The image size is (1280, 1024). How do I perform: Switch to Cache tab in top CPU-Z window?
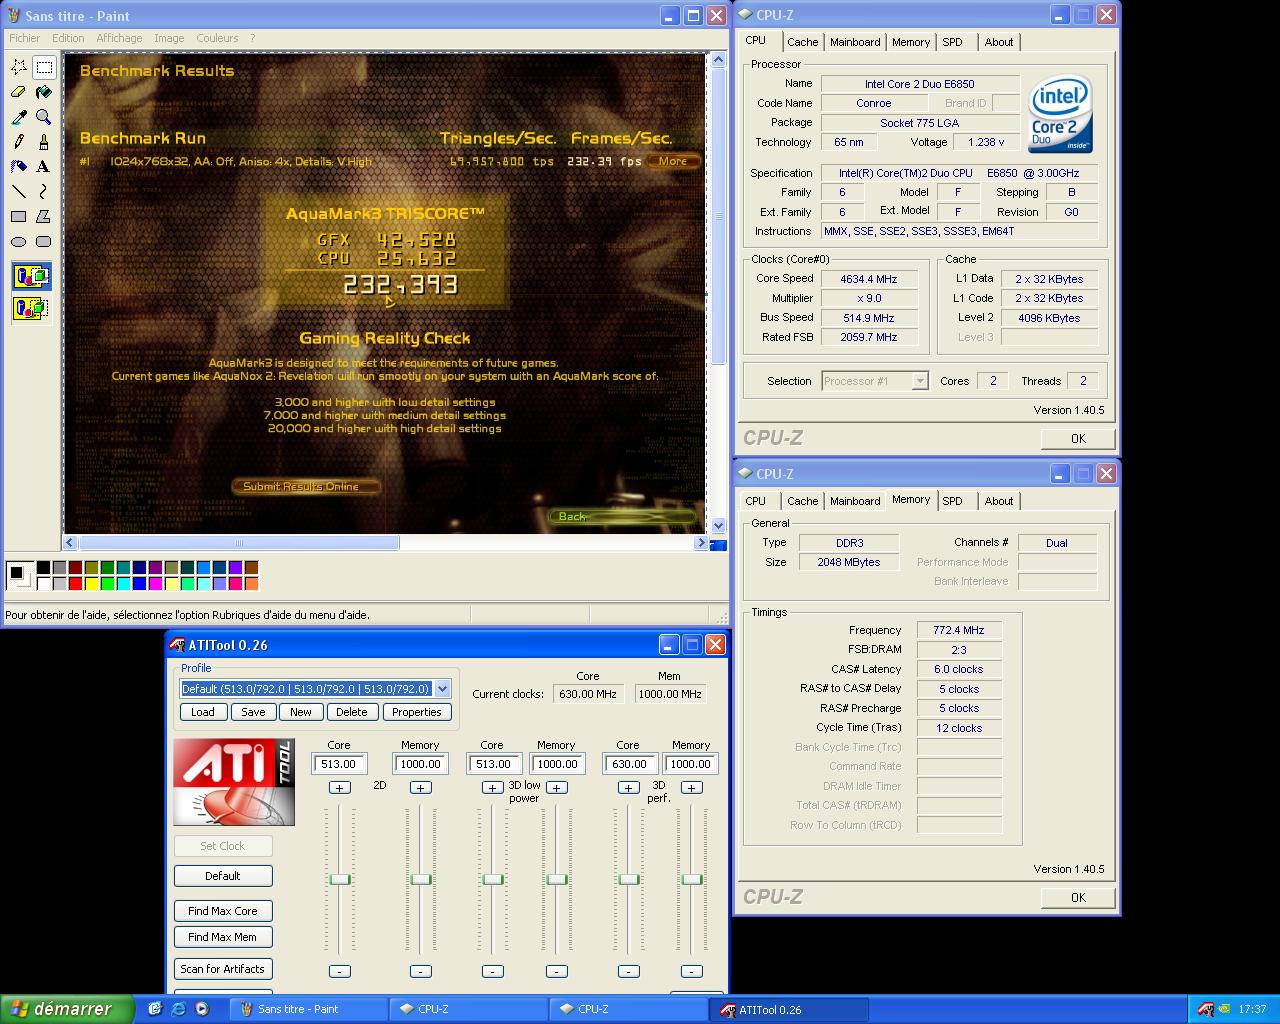(802, 42)
